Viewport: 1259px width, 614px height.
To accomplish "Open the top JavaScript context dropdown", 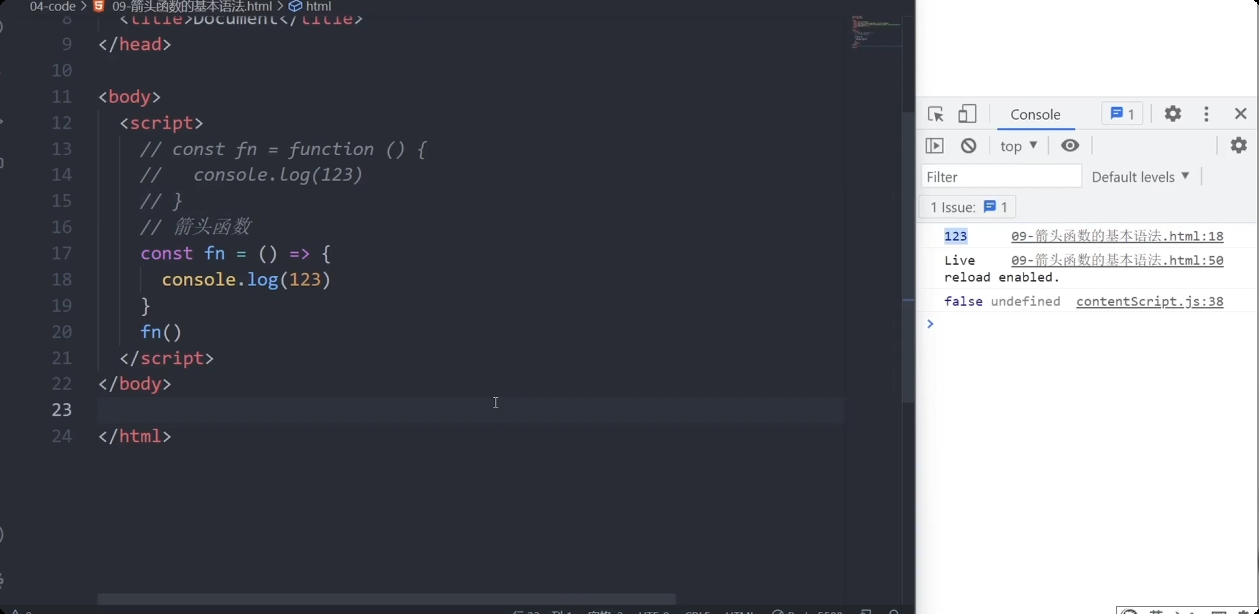I will click(1019, 146).
